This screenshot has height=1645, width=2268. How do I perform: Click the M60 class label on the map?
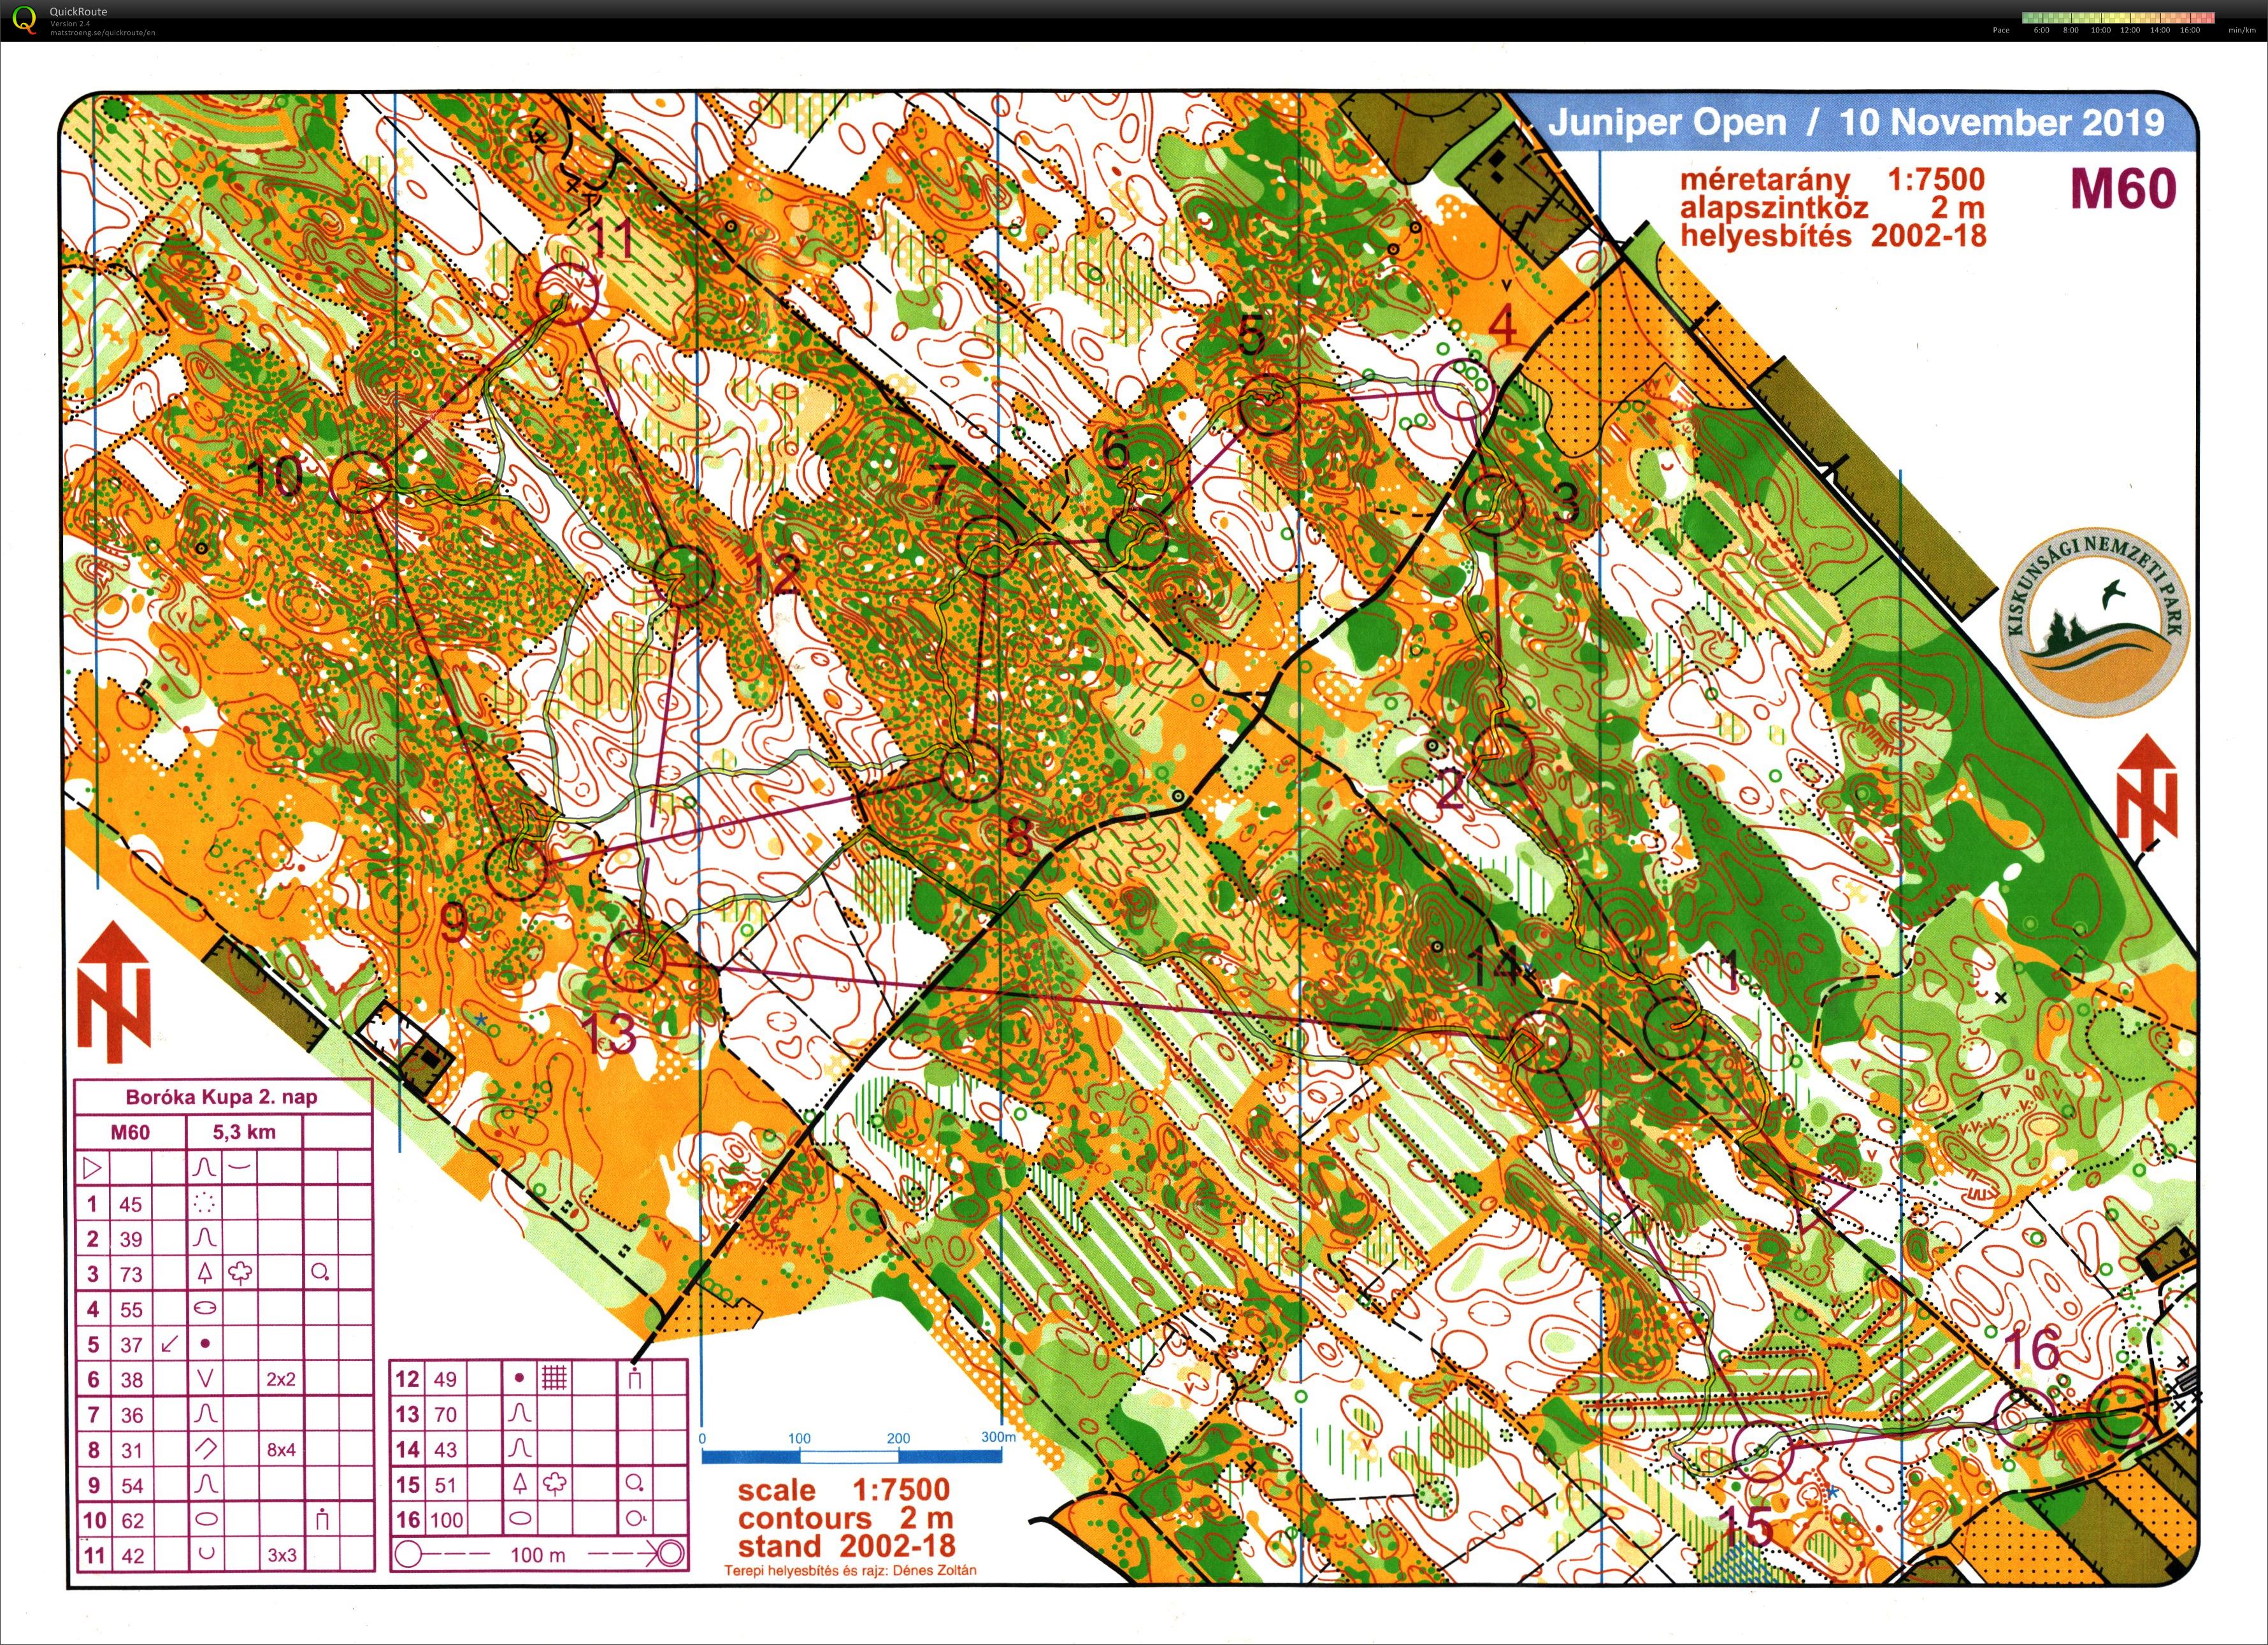[x=2122, y=188]
